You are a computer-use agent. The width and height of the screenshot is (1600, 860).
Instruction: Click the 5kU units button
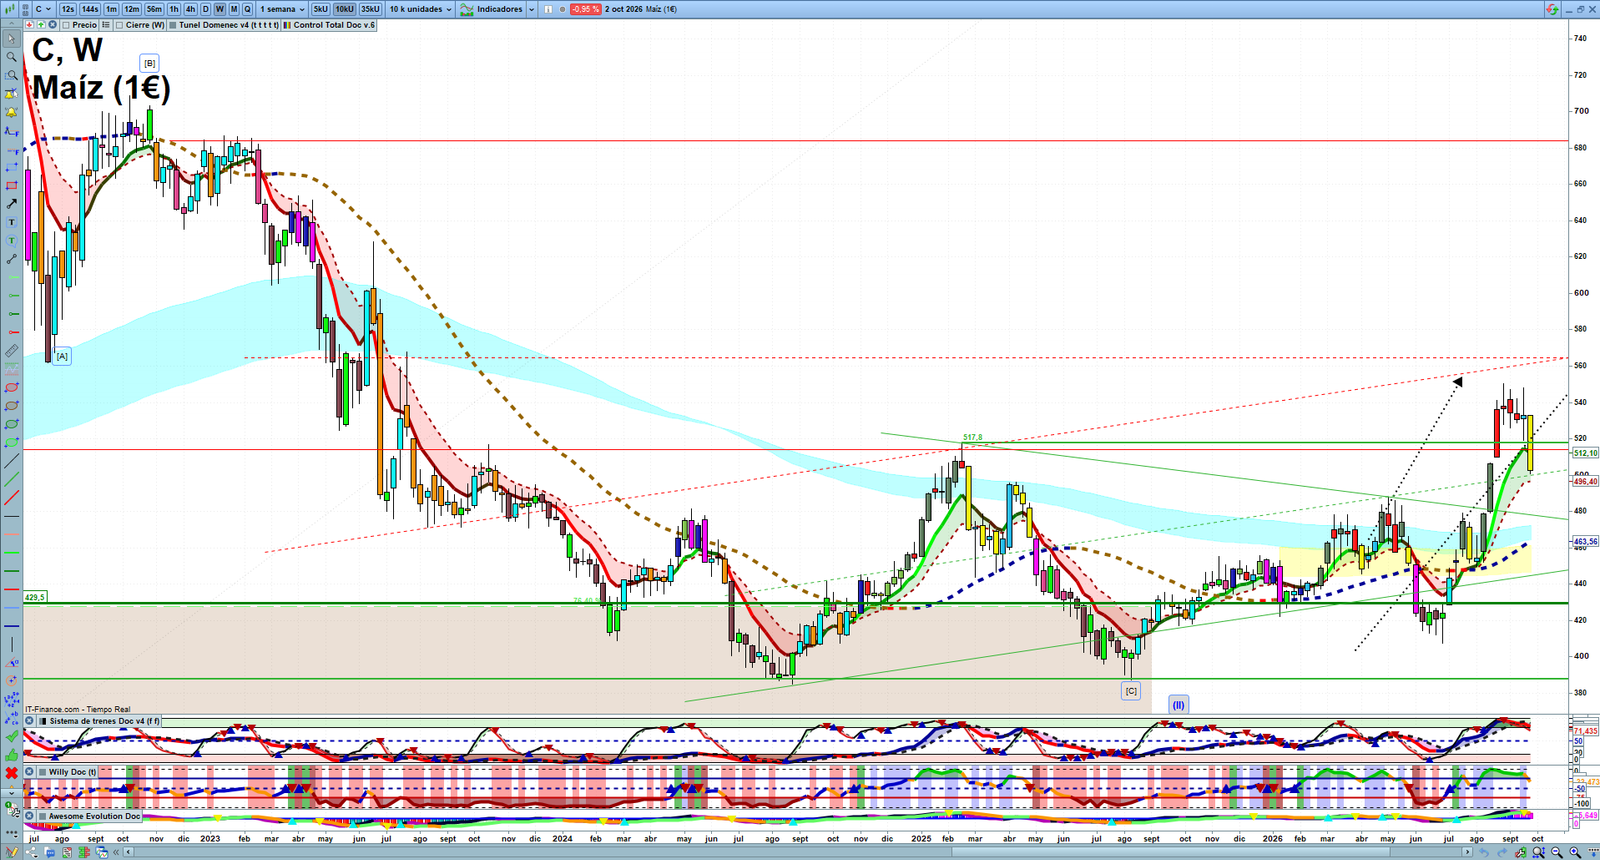click(321, 9)
